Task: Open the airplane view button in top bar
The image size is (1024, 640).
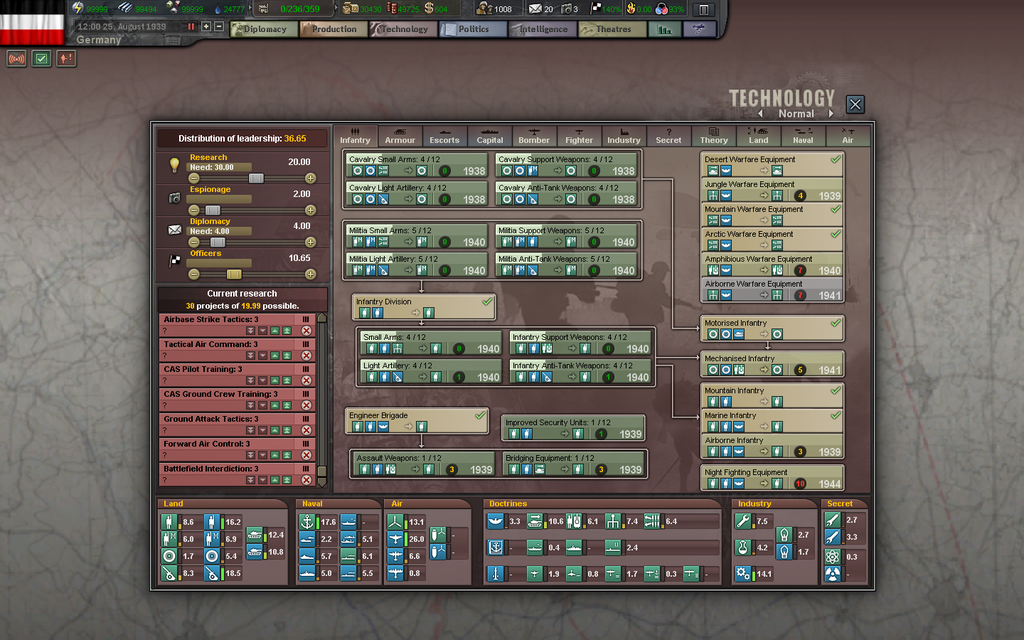Action: pos(699,29)
